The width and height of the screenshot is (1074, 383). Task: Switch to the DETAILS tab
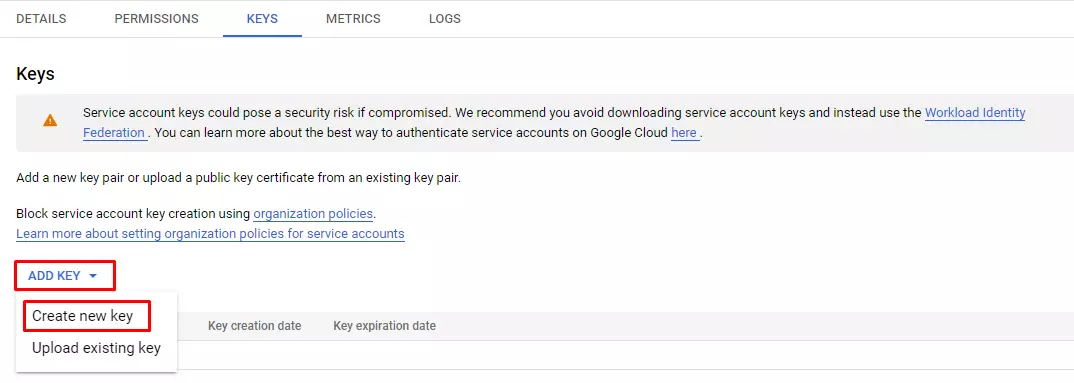(41, 18)
